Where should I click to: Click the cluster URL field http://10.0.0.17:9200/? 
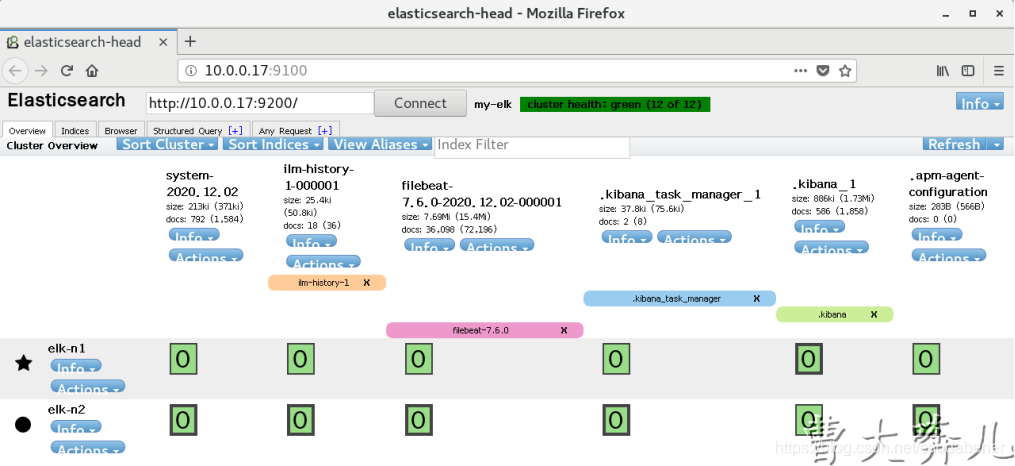pyautogui.click(x=260, y=104)
